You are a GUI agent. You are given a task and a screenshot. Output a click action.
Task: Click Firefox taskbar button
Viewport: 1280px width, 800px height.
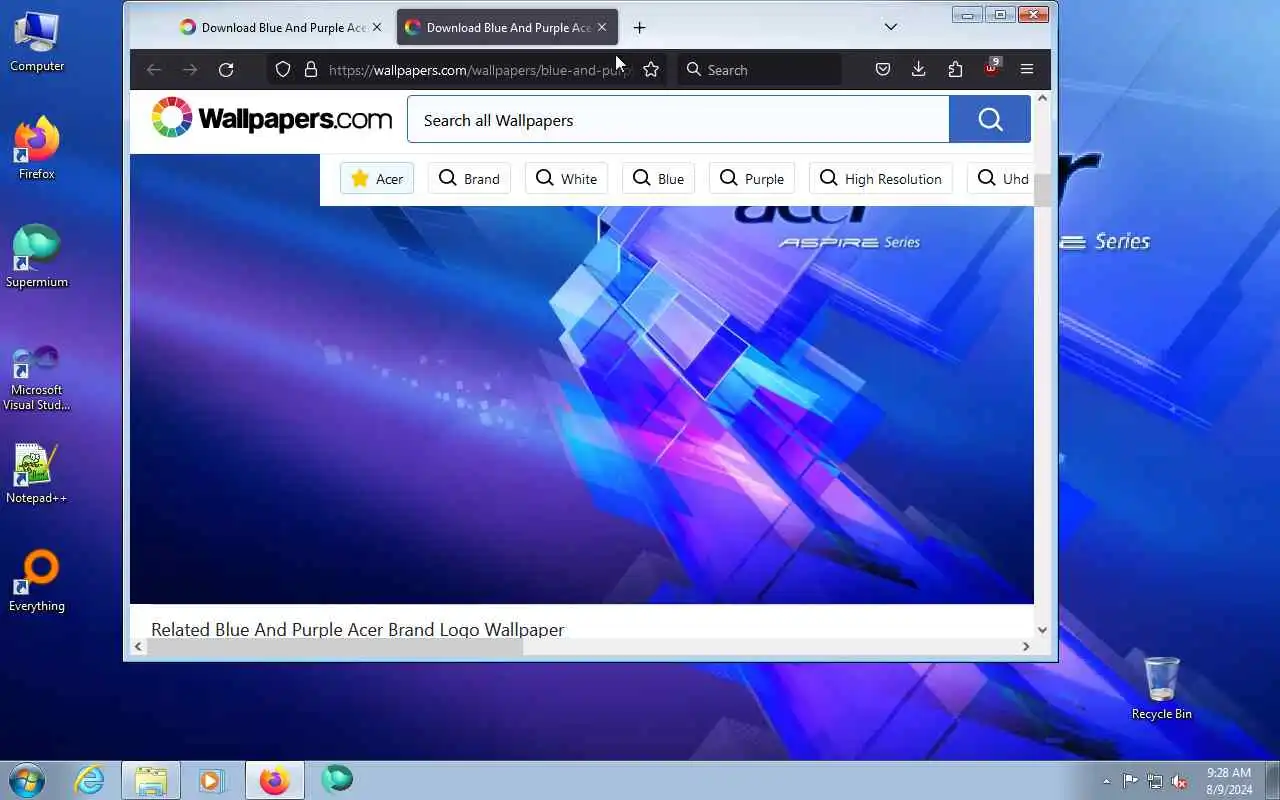(274, 780)
